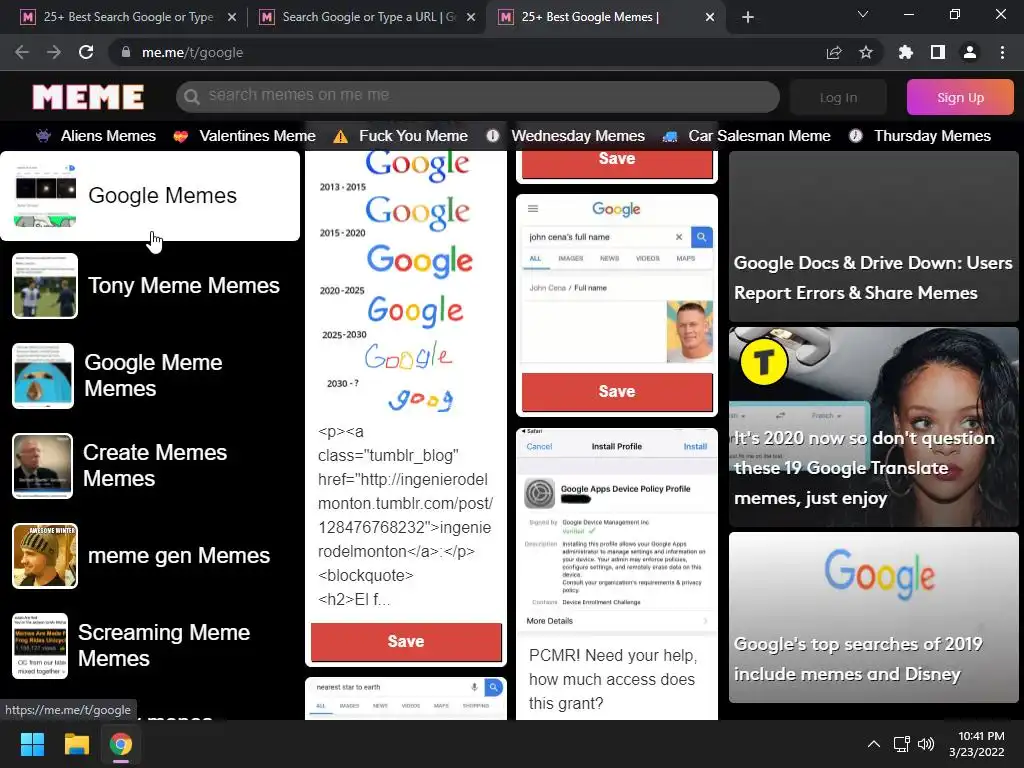1024x768 pixels.
Task: Bookmark this page with the star icon
Action: point(866,52)
